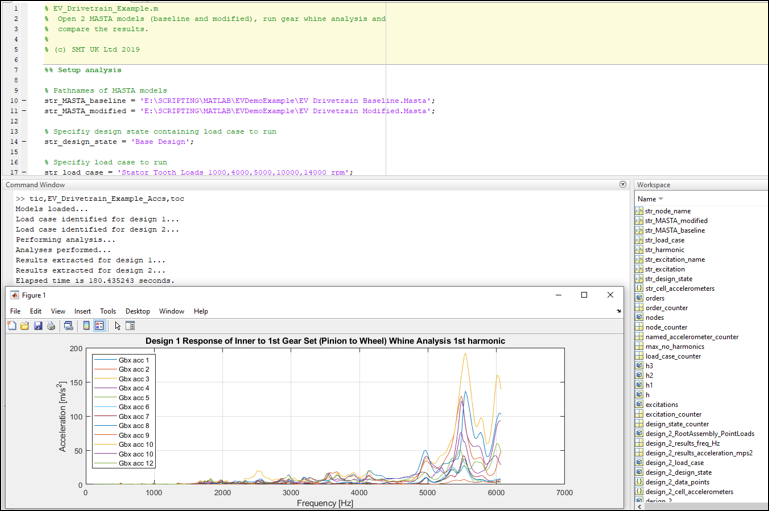Click the Open File folder icon

coord(26,326)
